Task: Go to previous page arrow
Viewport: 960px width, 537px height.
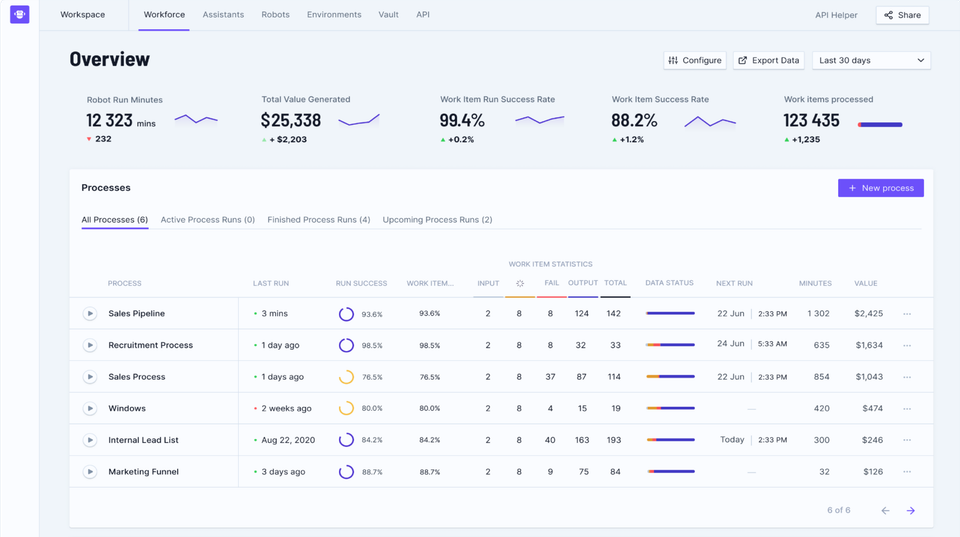Action: pyautogui.click(x=885, y=511)
